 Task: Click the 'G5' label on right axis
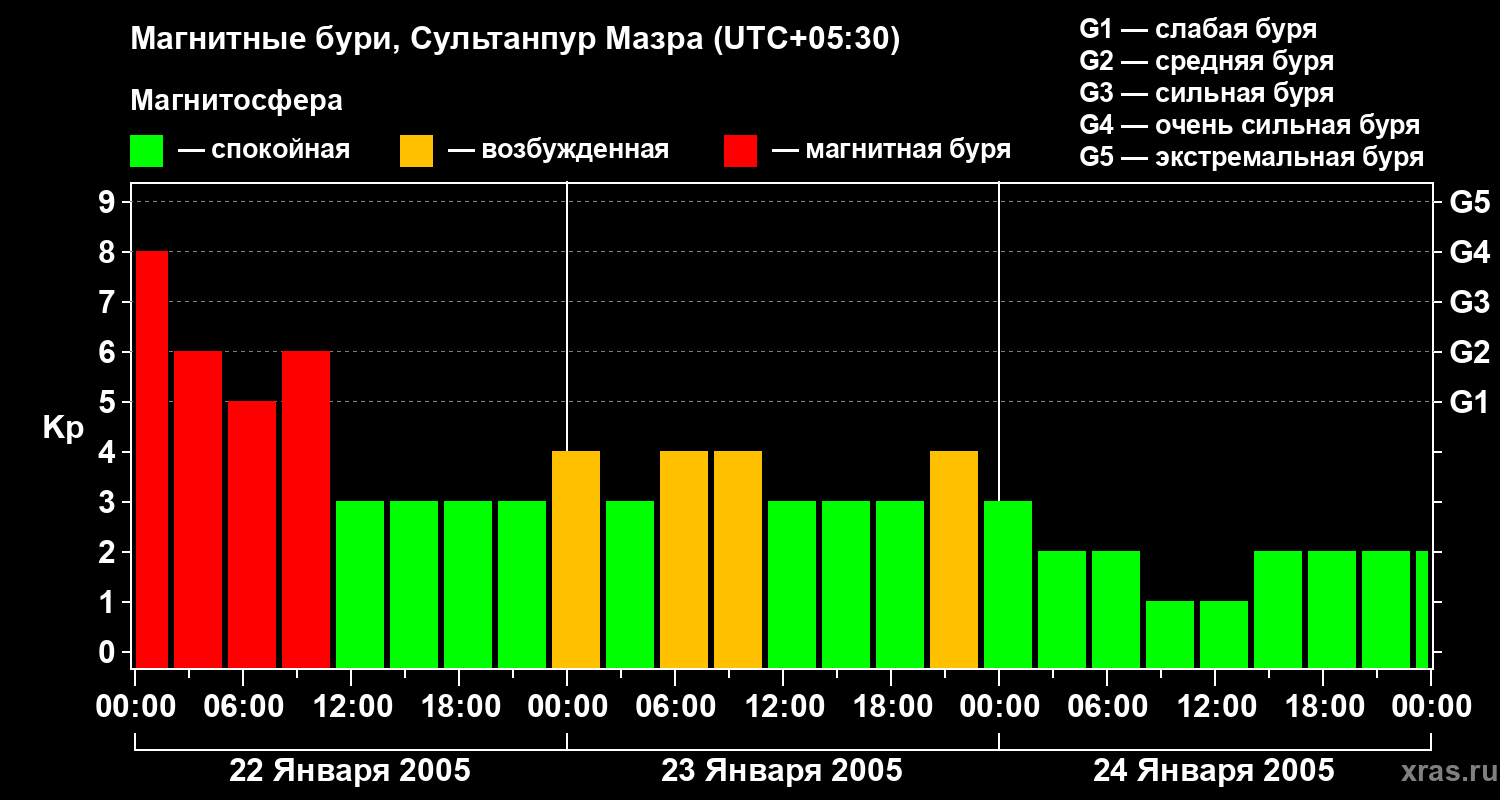[x=1469, y=203]
